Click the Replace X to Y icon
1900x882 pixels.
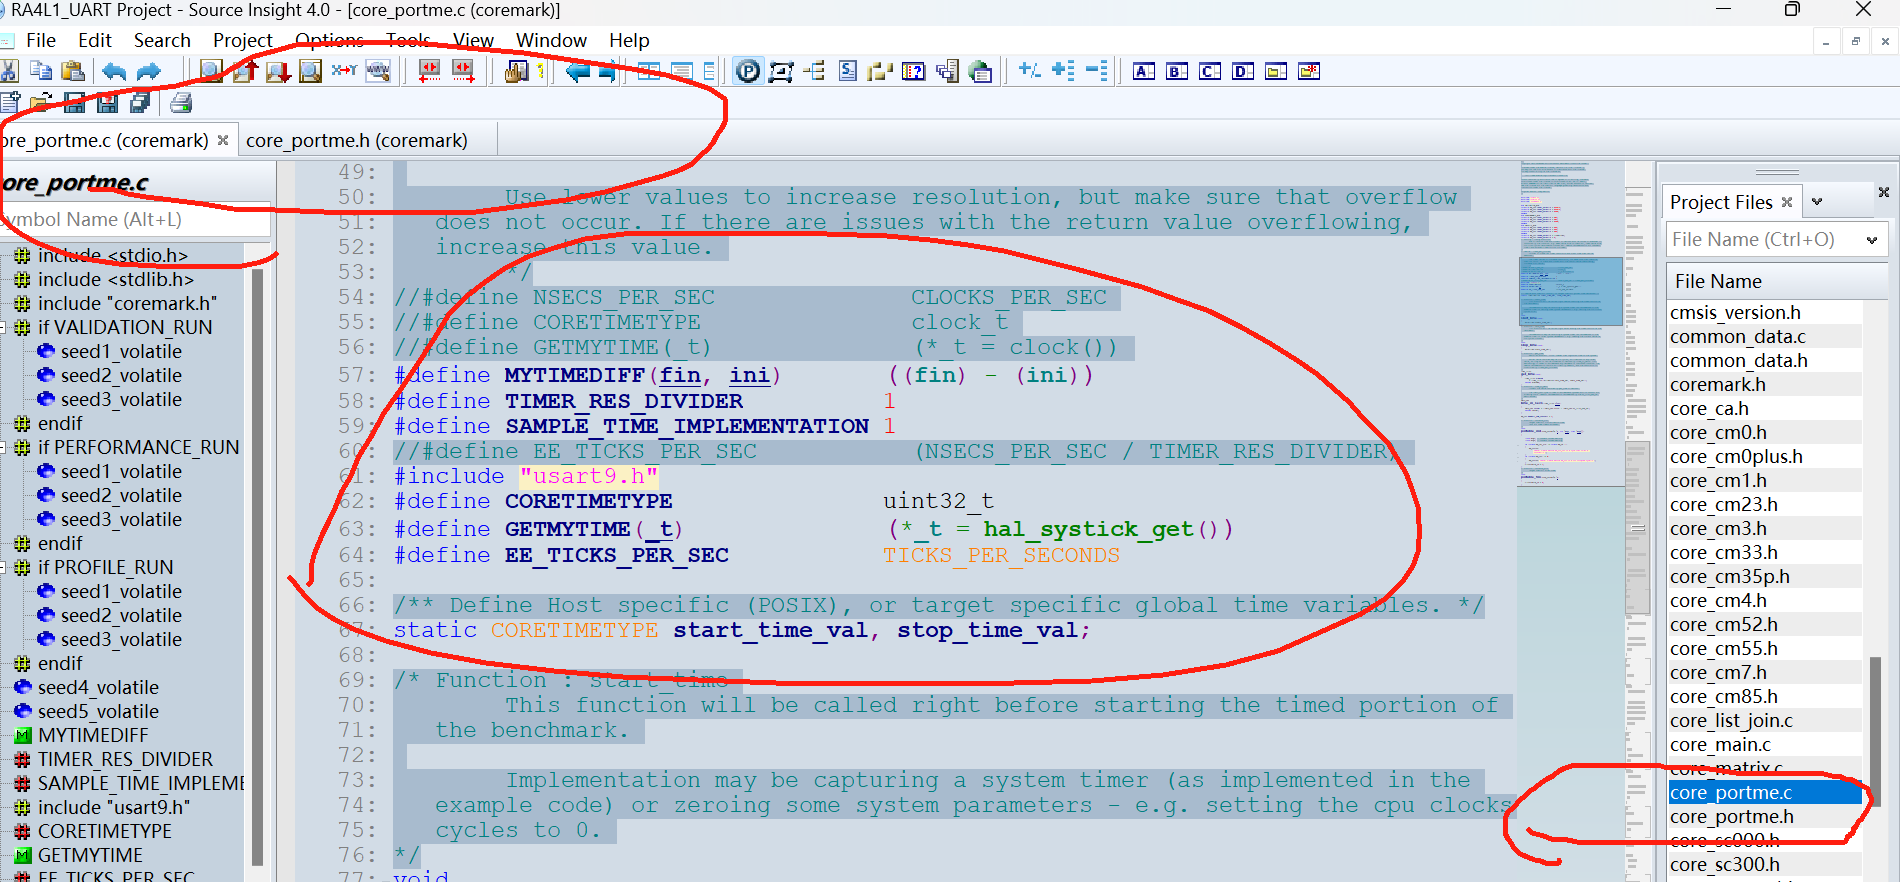pyautogui.click(x=344, y=71)
